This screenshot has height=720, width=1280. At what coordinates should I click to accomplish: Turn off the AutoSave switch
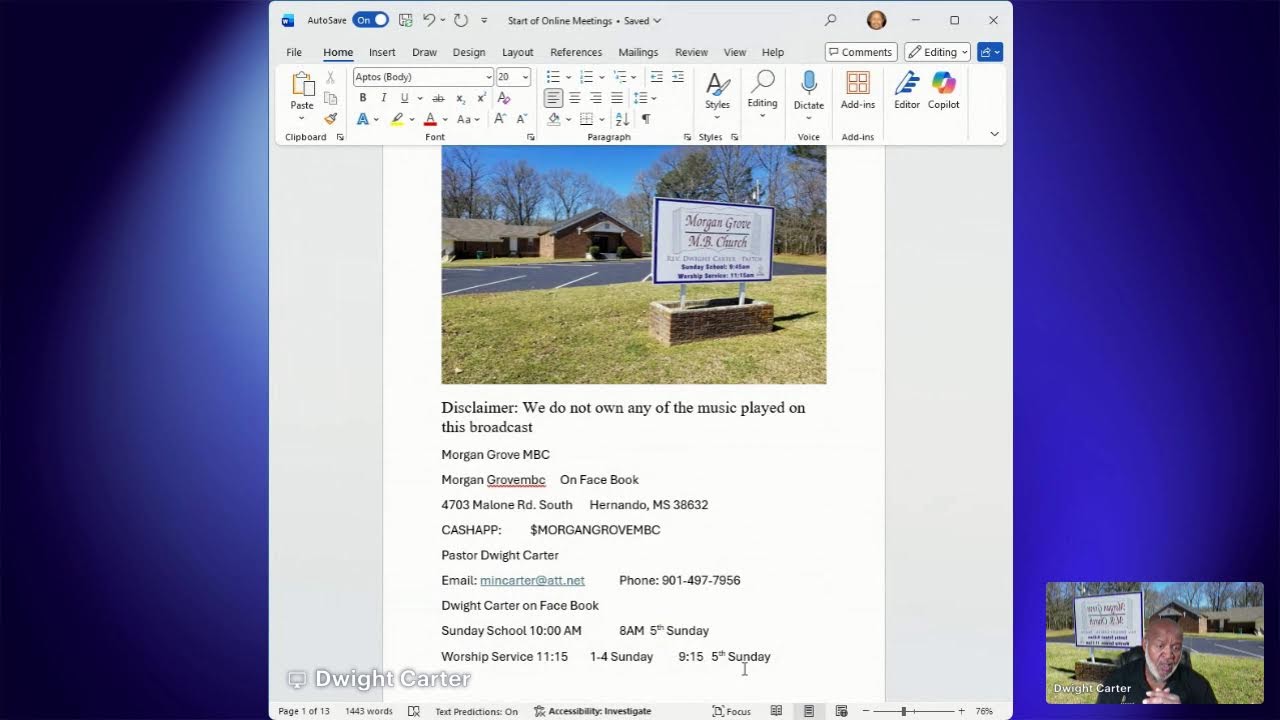click(370, 20)
